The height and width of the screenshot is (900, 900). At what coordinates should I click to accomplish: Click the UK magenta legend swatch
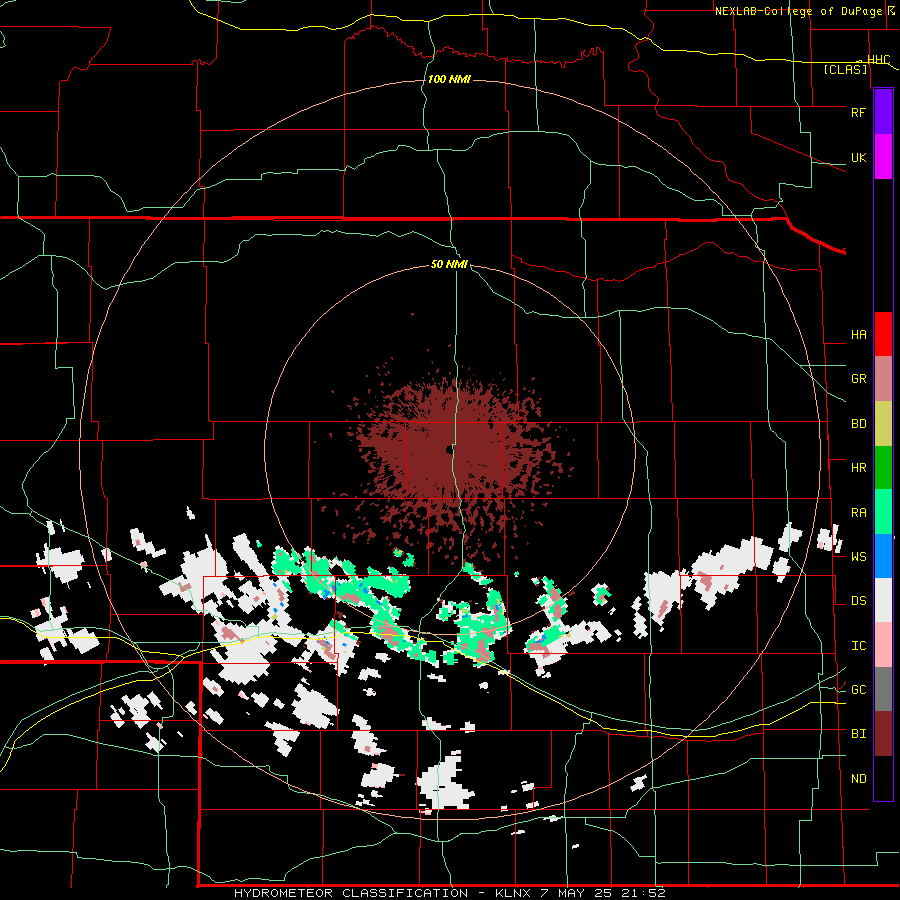(883, 157)
